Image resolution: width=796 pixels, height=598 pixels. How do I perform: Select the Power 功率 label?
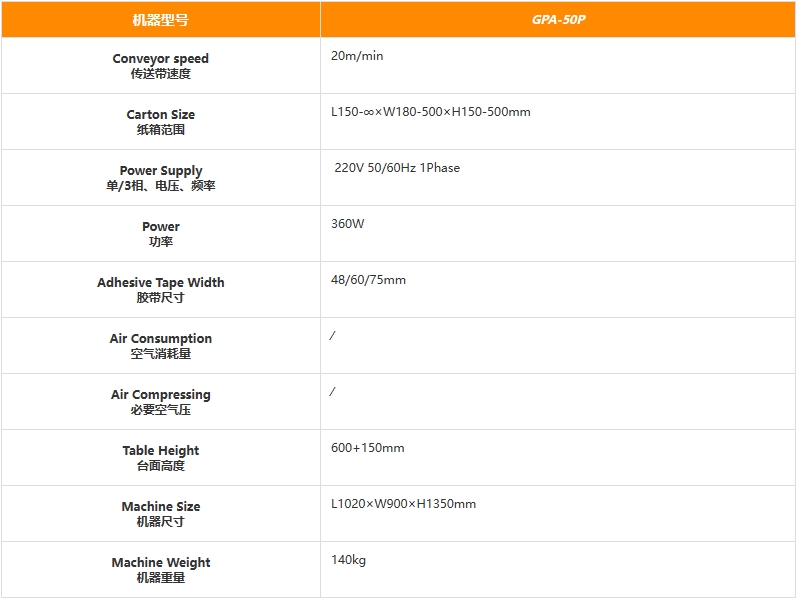(x=160, y=234)
